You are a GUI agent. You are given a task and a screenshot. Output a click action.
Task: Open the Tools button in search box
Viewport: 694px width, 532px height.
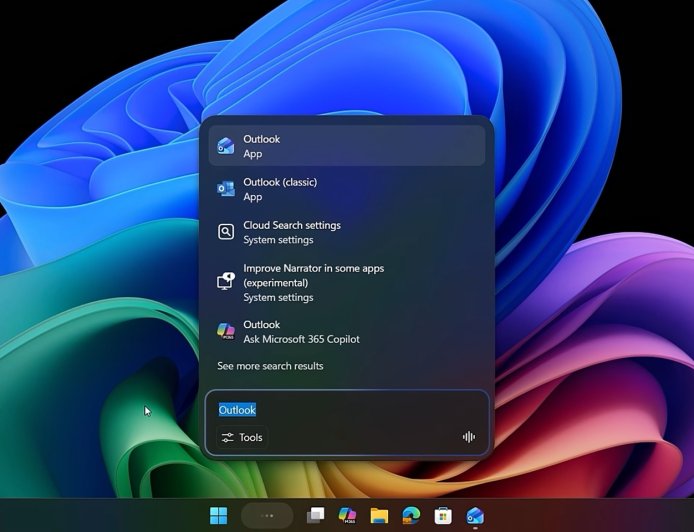[x=242, y=437]
